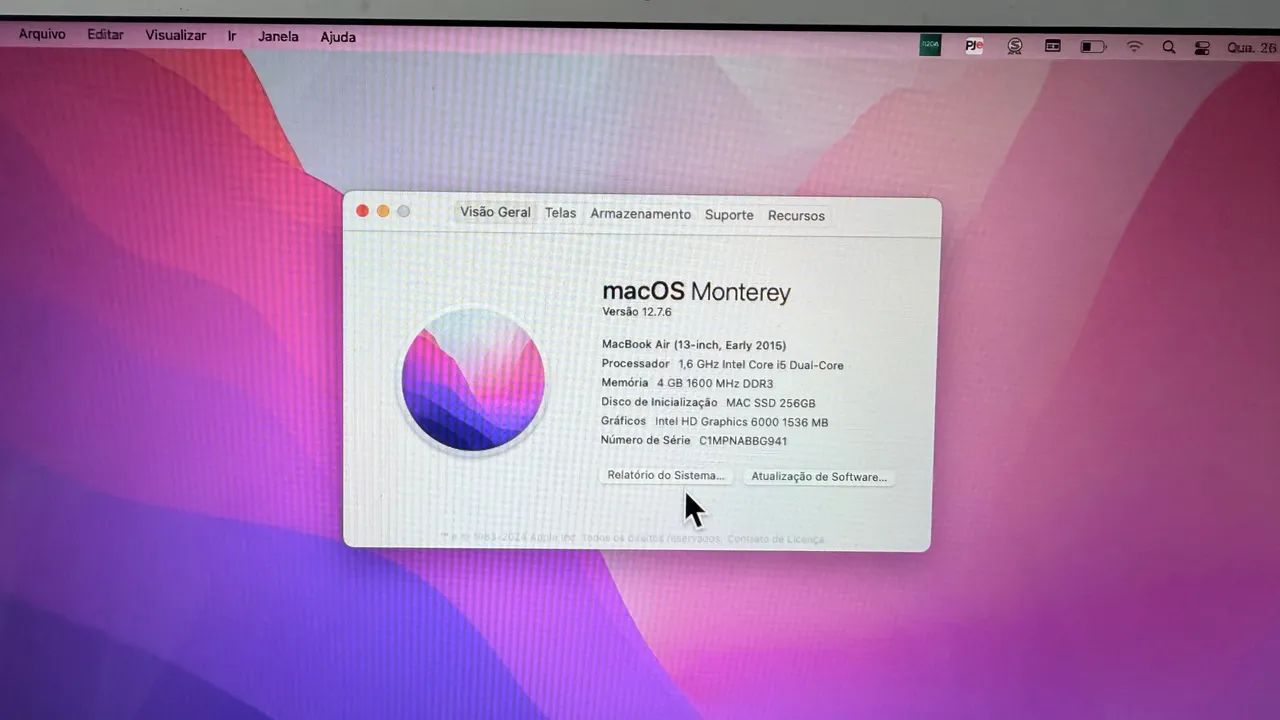Screen dimensions: 1280x720
Task: Open Relatório do Sistema
Action: 666,475
